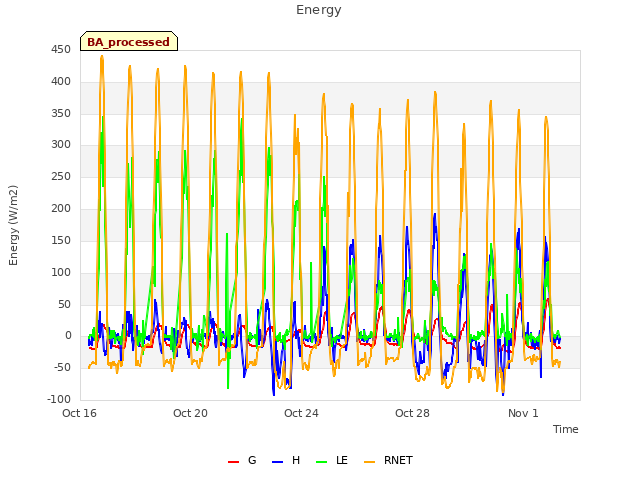This screenshot has height=480, width=640.
Task: Click the blue H legend swatch
Action: click(x=278, y=462)
